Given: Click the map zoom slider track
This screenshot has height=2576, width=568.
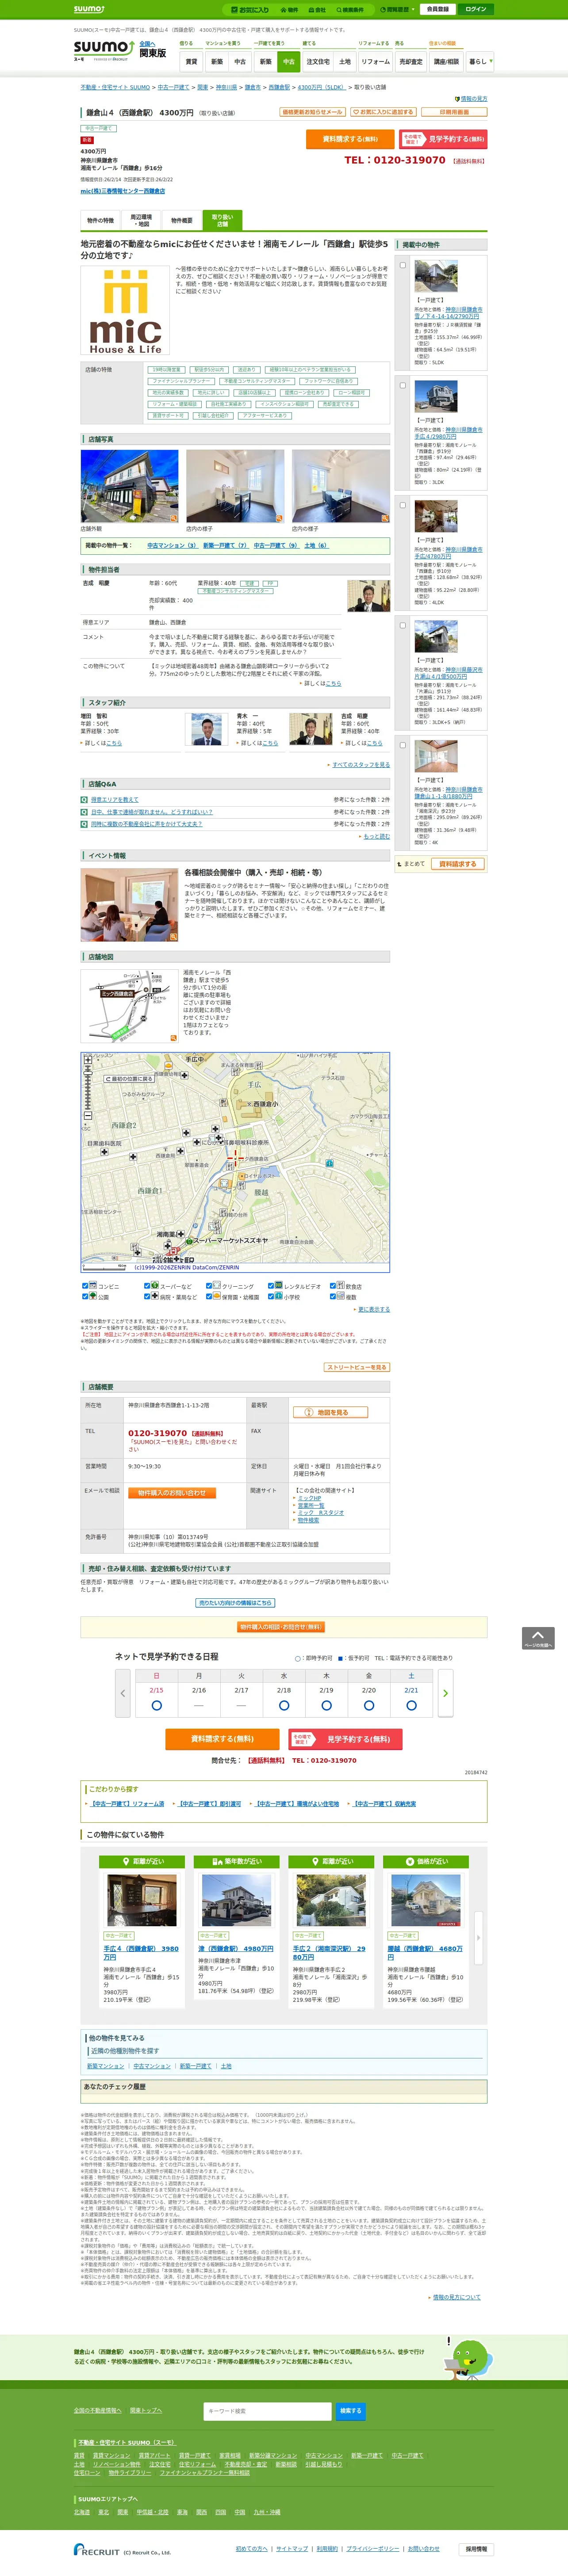Looking at the screenshot, I should click(x=87, y=1089).
